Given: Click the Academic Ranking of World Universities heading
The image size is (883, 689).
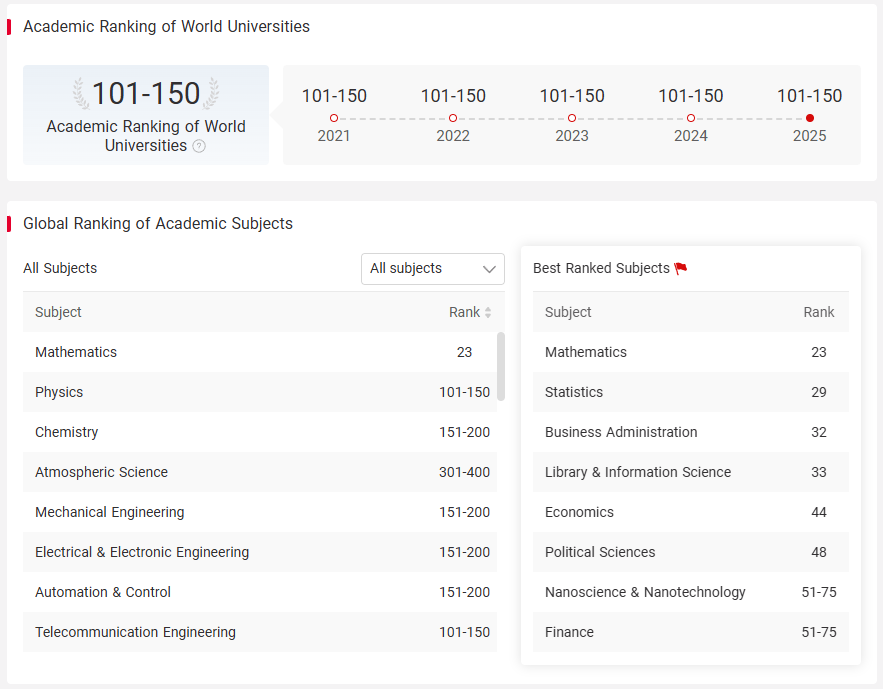Looking at the screenshot, I should (x=166, y=26).
